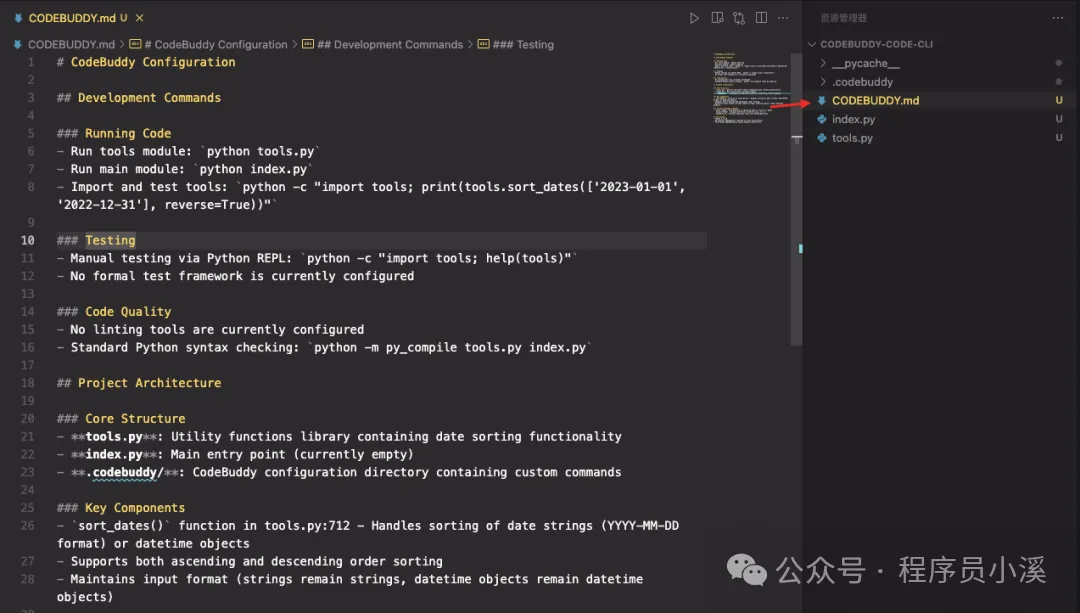Click 'No formal test framework' line
The height and width of the screenshot is (613, 1080).
click(x=236, y=276)
